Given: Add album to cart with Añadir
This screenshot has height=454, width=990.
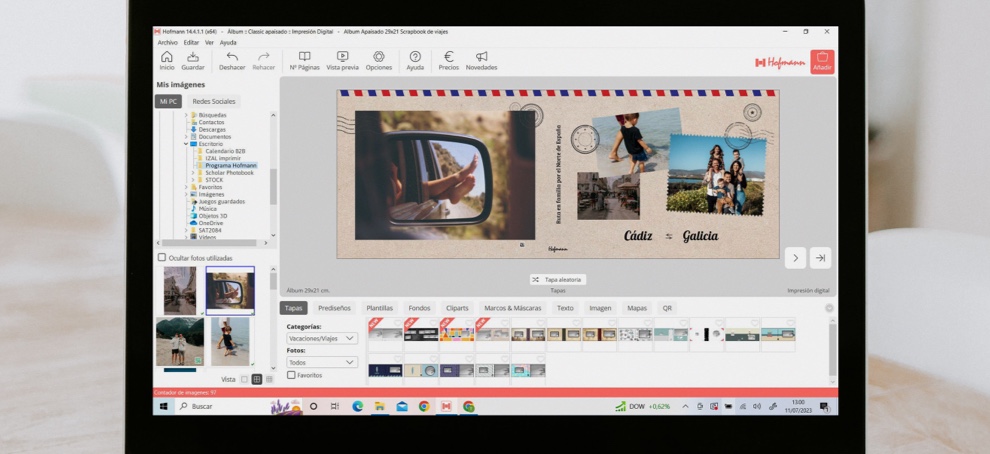Looking at the screenshot, I should coord(822,61).
